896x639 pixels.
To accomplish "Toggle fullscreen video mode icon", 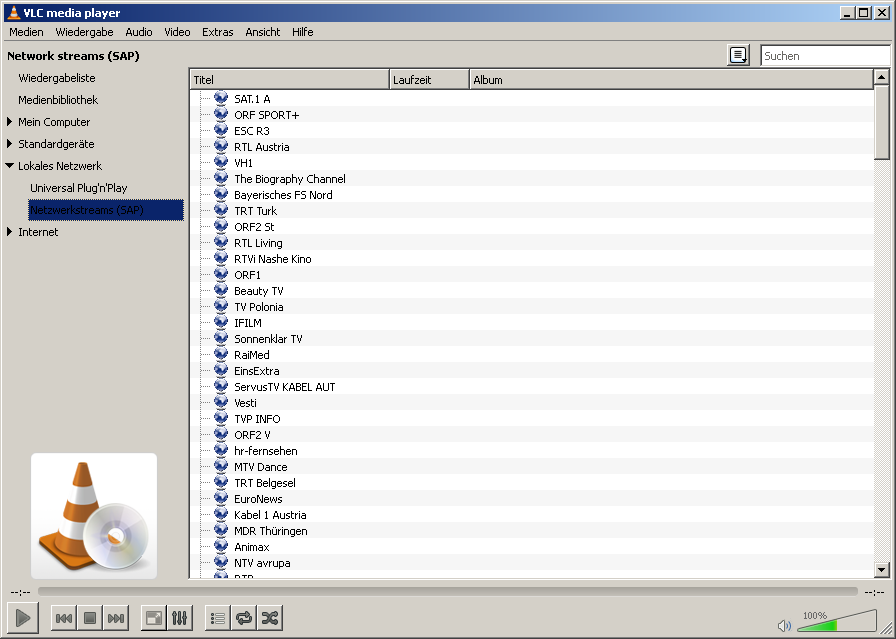I will pyautogui.click(x=153, y=618).
